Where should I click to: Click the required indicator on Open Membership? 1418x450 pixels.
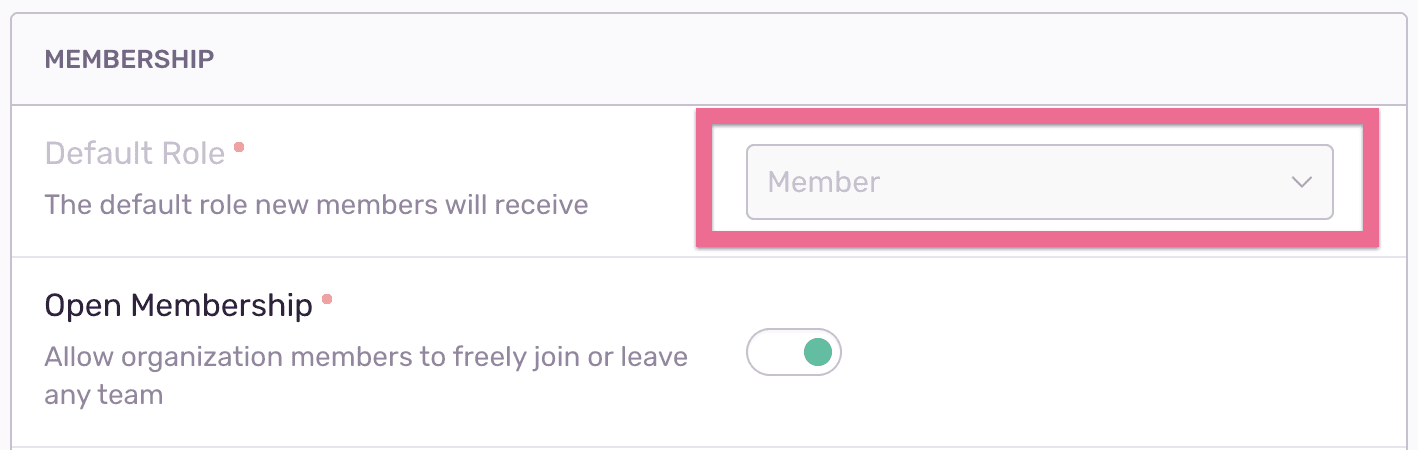pyautogui.click(x=327, y=298)
